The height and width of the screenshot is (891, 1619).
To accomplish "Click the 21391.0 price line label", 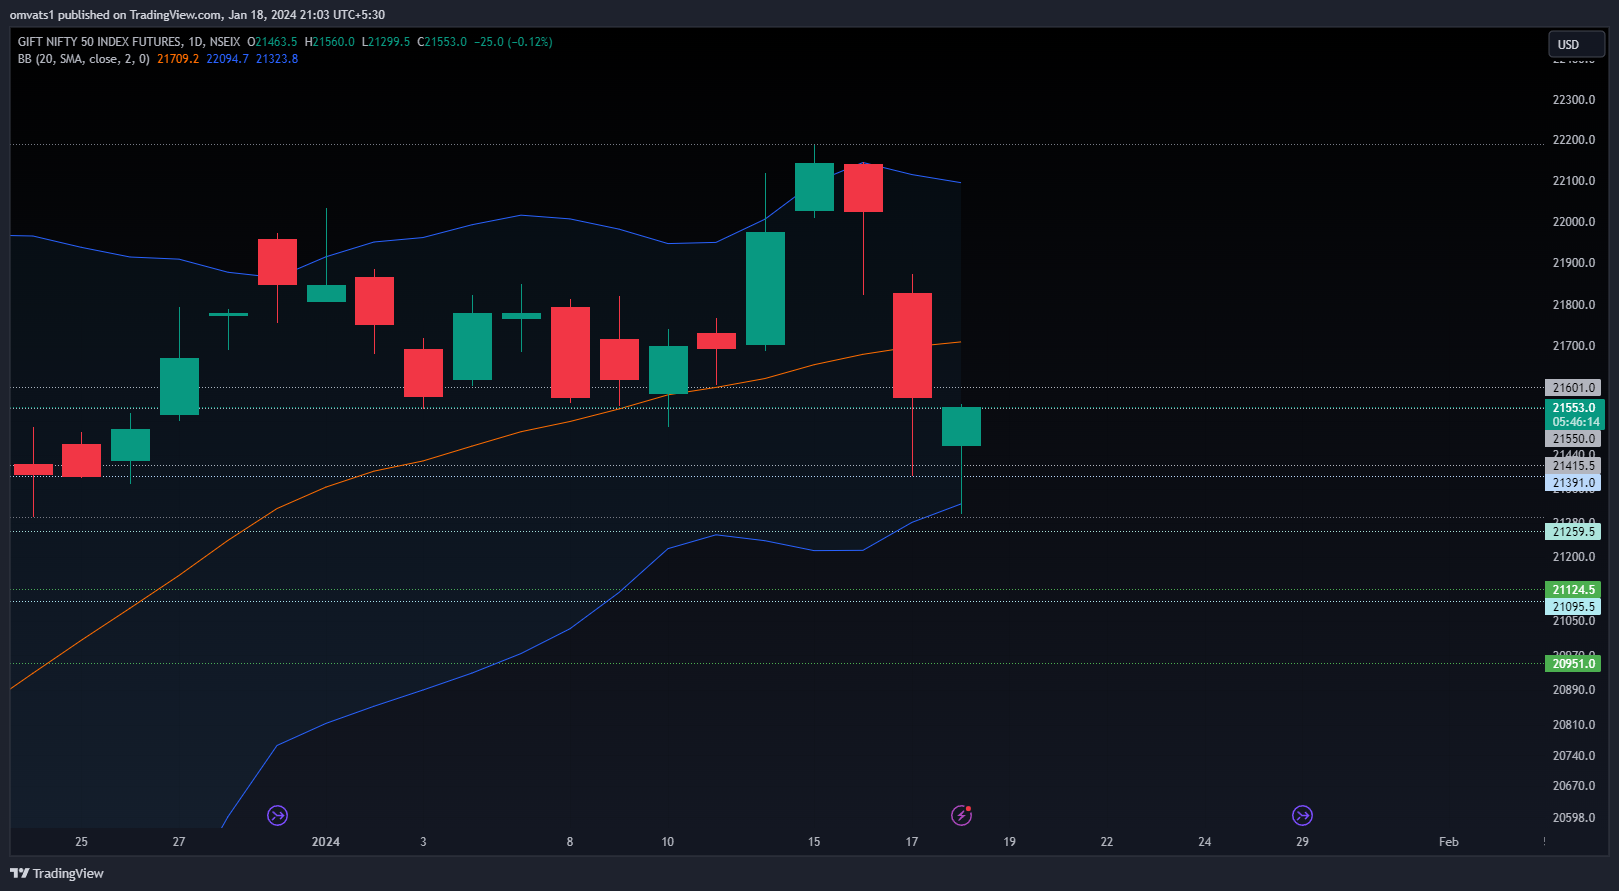I will [1574, 483].
